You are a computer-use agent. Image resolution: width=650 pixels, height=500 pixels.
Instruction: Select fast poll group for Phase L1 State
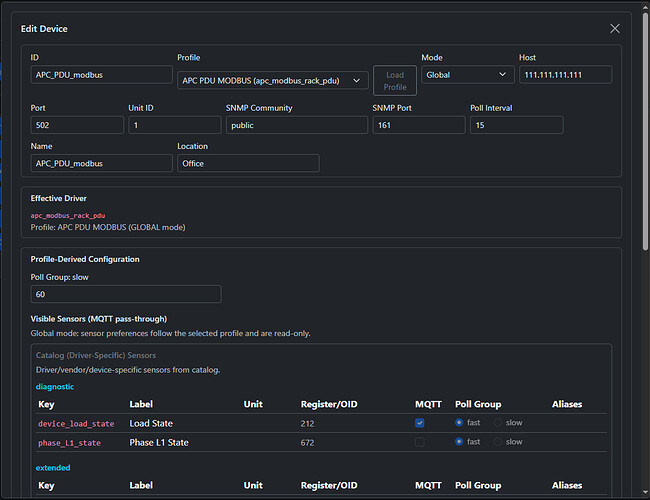459,442
